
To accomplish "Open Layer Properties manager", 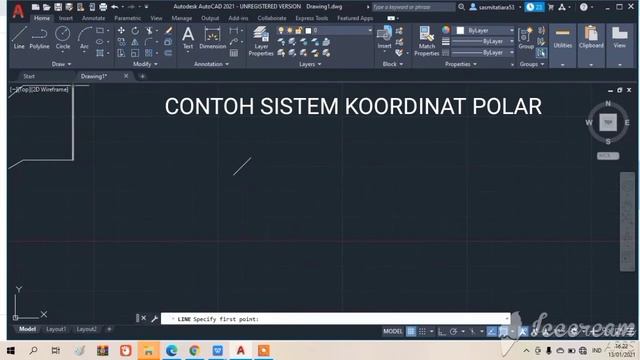I will click(261, 41).
